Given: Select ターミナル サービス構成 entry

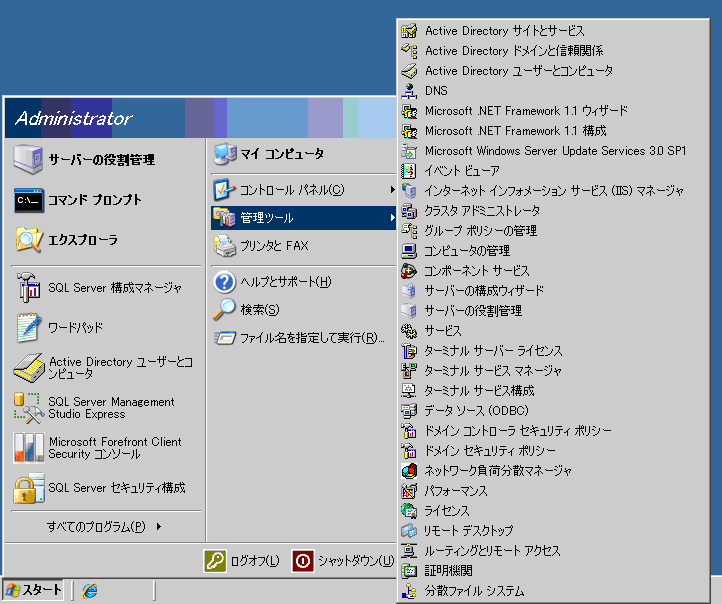Looking at the screenshot, I should [553, 391].
